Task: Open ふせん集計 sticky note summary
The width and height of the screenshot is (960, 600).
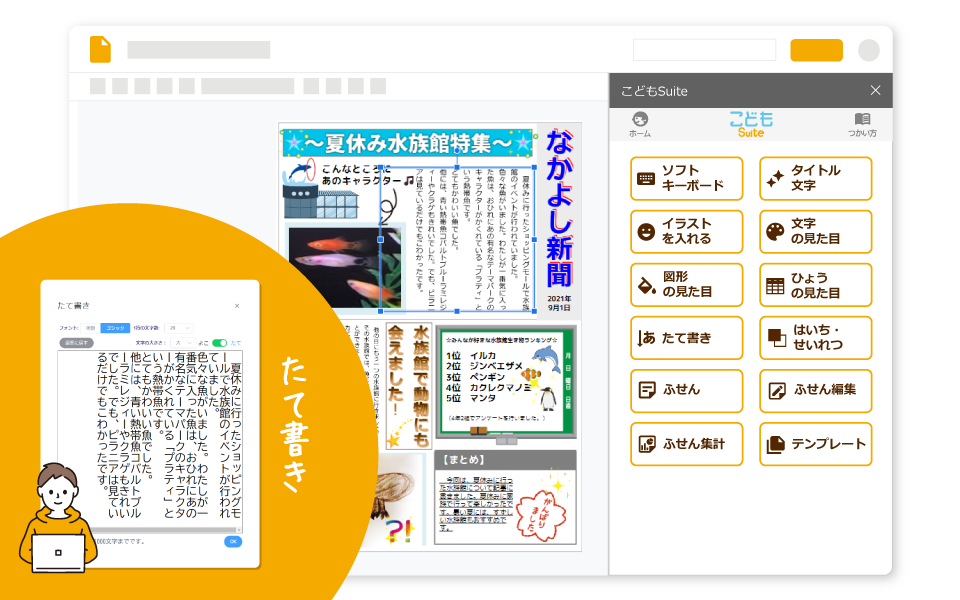Action: pyautogui.click(x=686, y=444)
